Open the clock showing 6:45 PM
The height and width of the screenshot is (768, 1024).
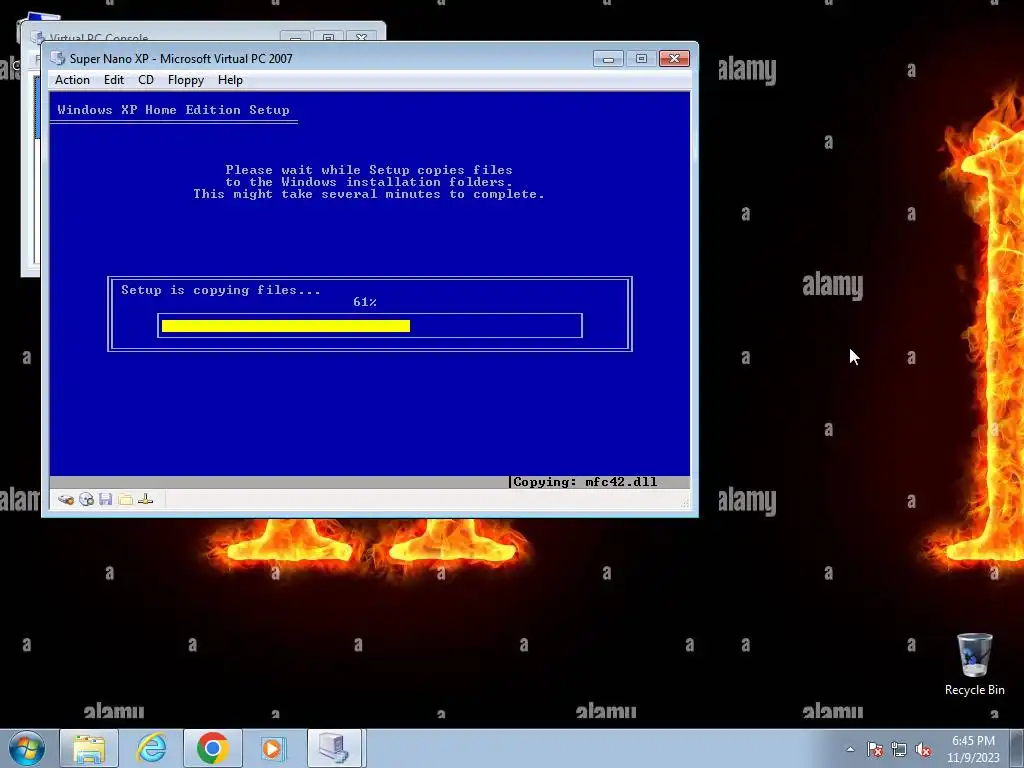pyautogui.click(x=973, y=749)
